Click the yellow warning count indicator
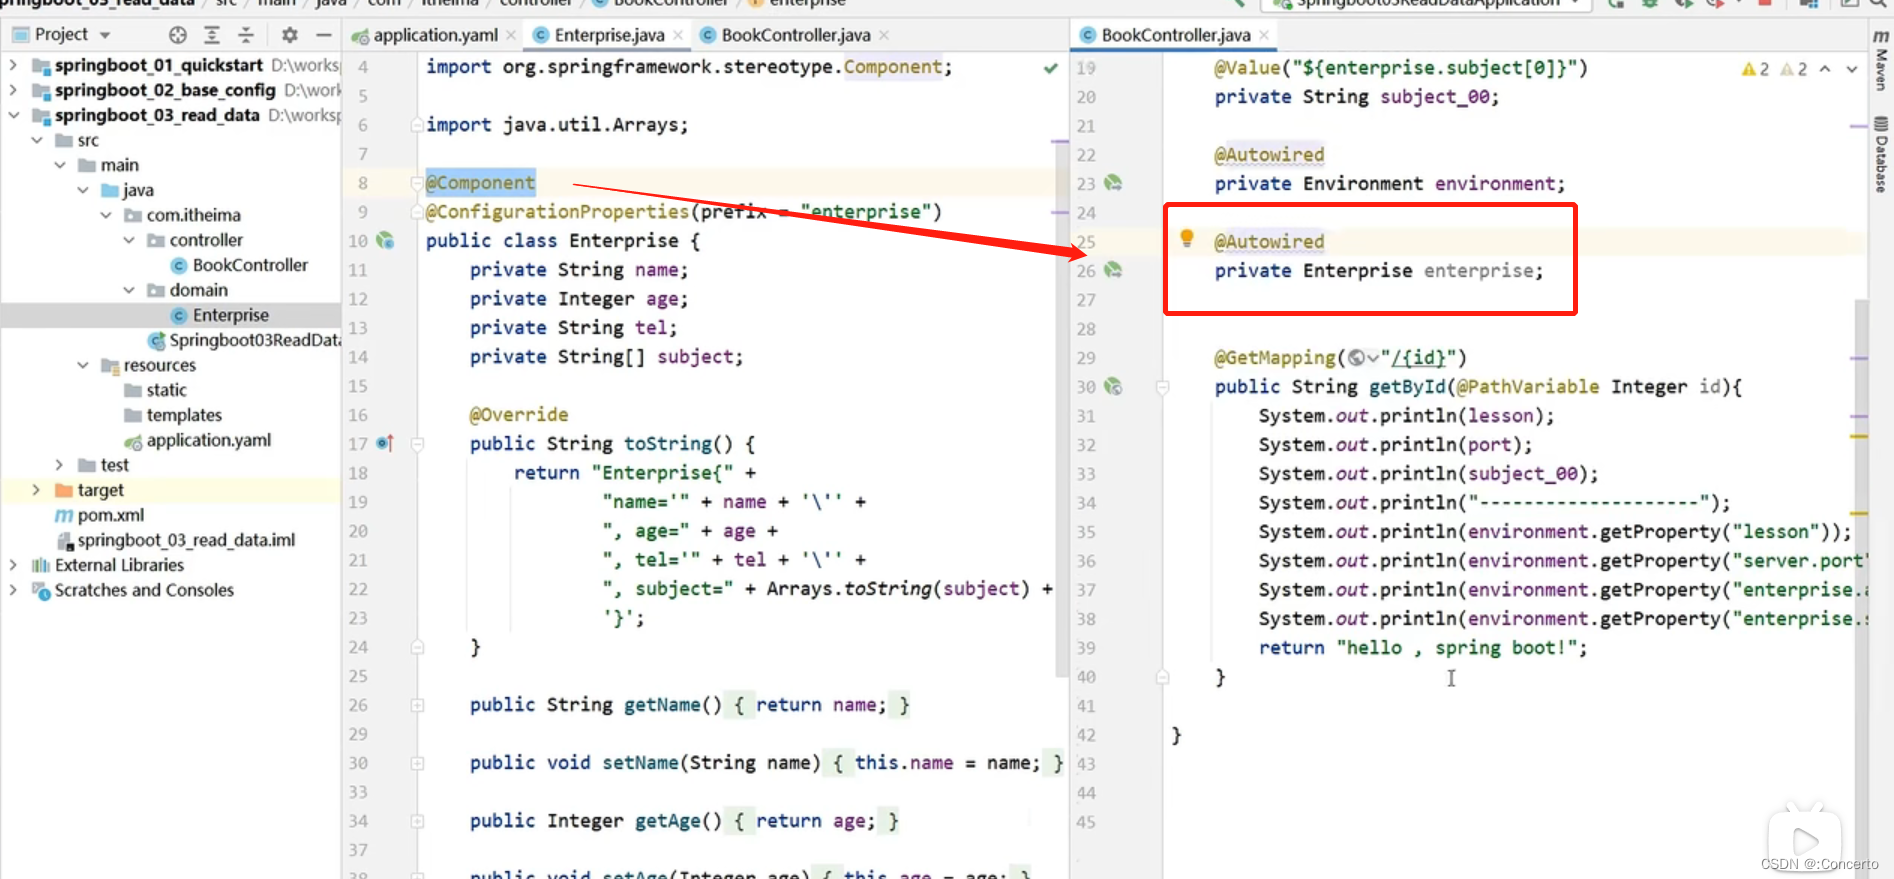Screen dimensions: 1894x879 tap(1755, 69)
